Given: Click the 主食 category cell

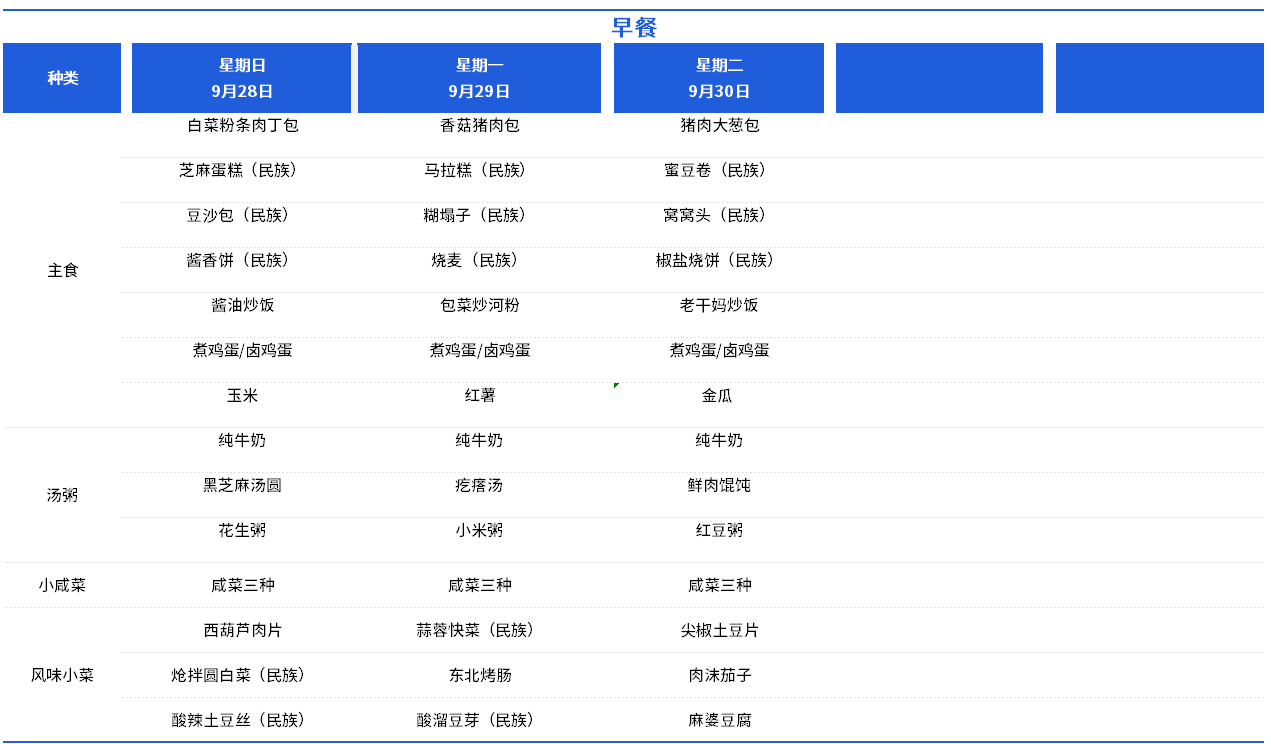Looking at the screenshot, I should (x=62, y=271).
